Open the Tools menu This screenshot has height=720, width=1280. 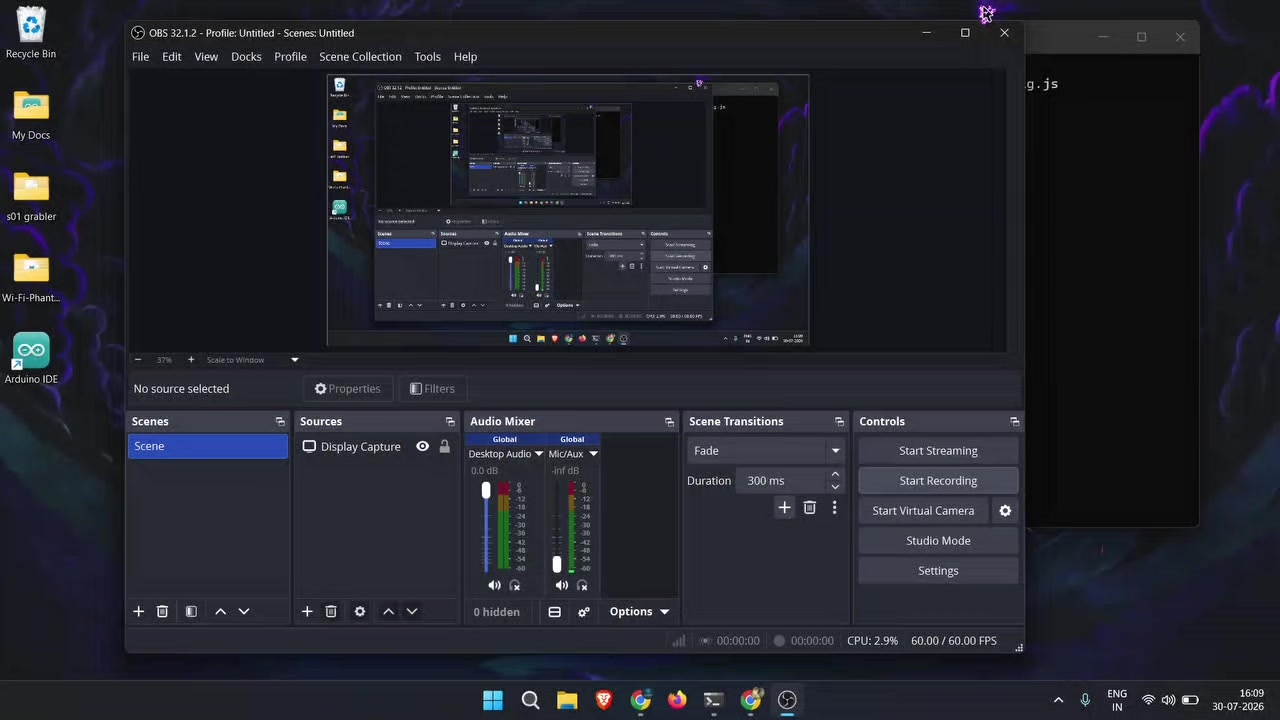427,57
